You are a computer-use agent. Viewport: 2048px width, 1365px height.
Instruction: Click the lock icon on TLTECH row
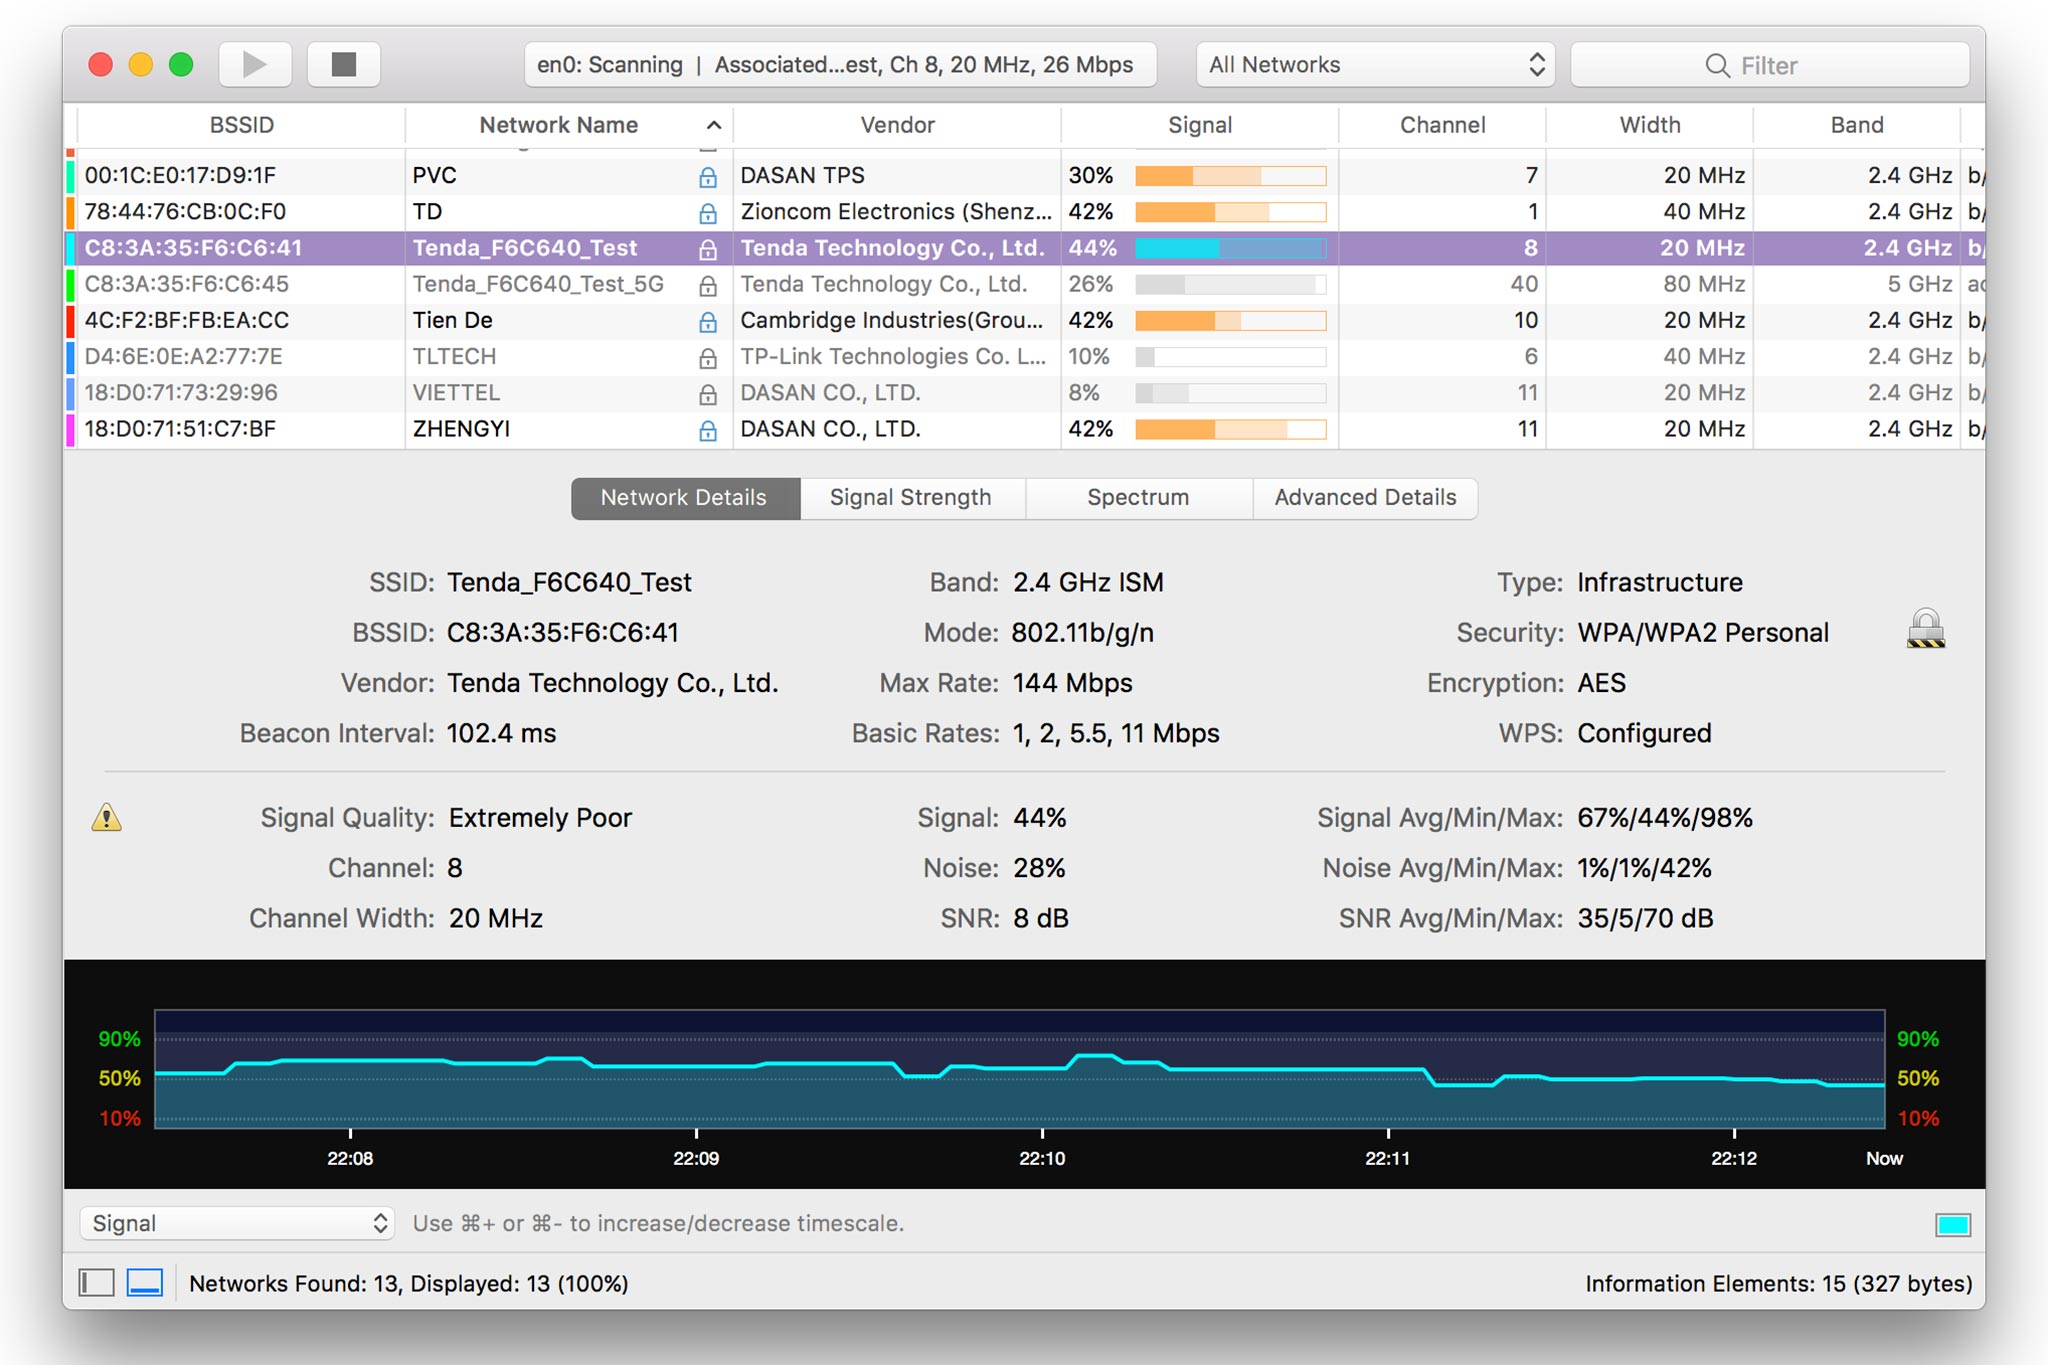point(708,357)
